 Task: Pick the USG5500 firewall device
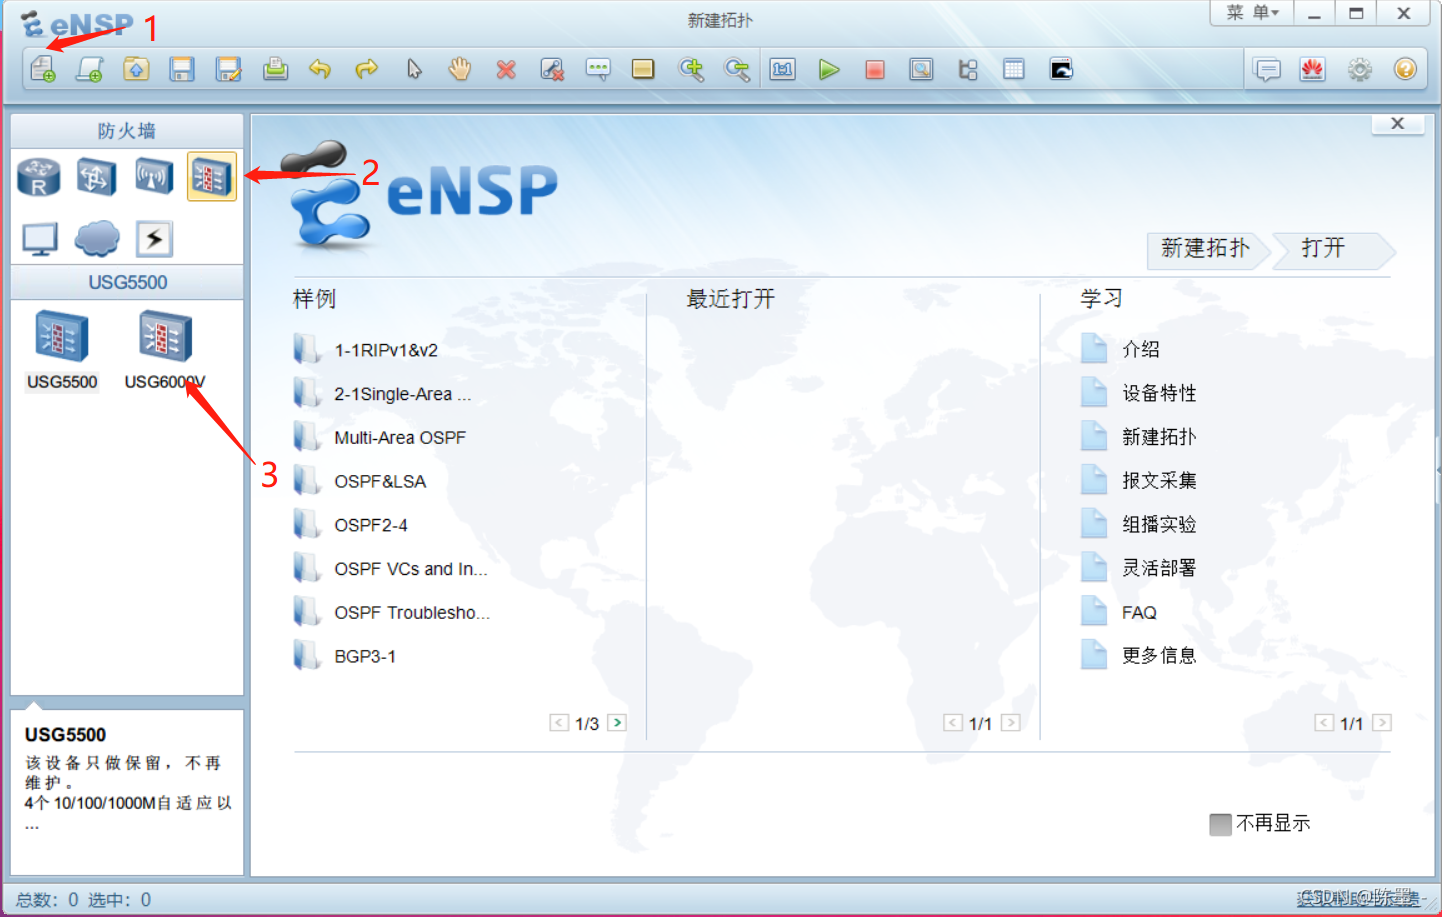[x=62, y=350]
